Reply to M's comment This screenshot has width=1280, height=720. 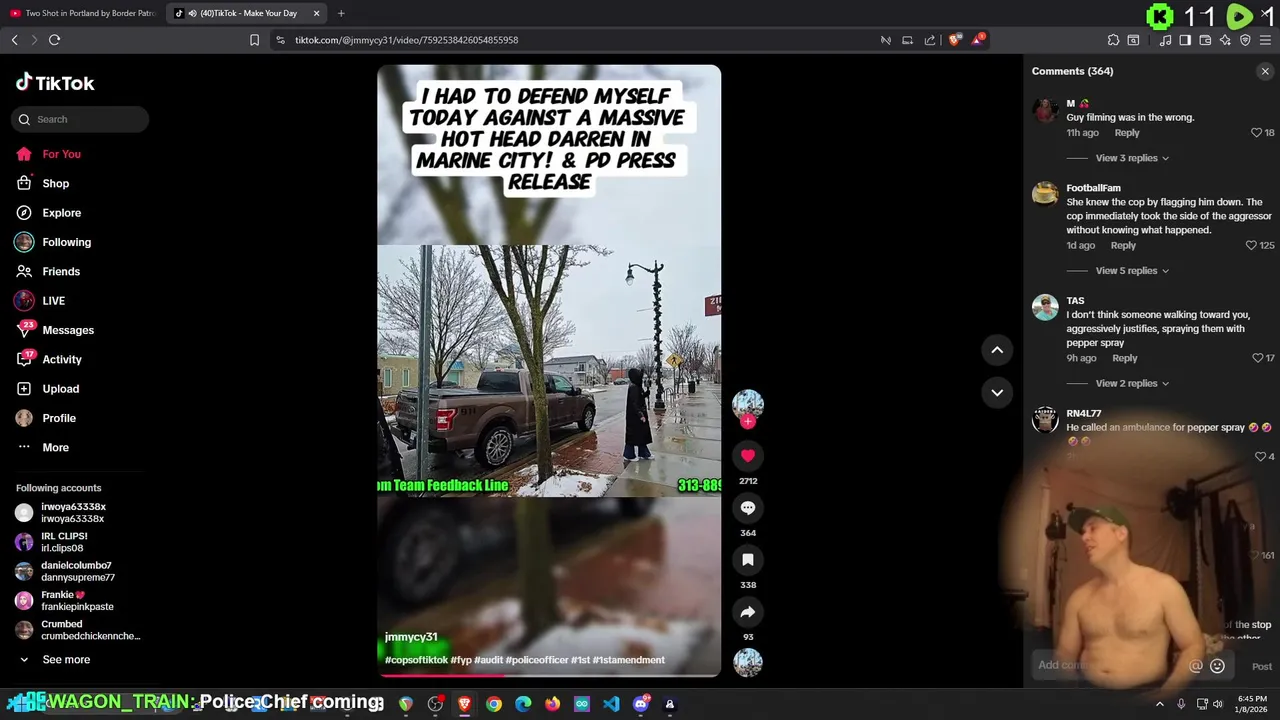point(1127,133)
